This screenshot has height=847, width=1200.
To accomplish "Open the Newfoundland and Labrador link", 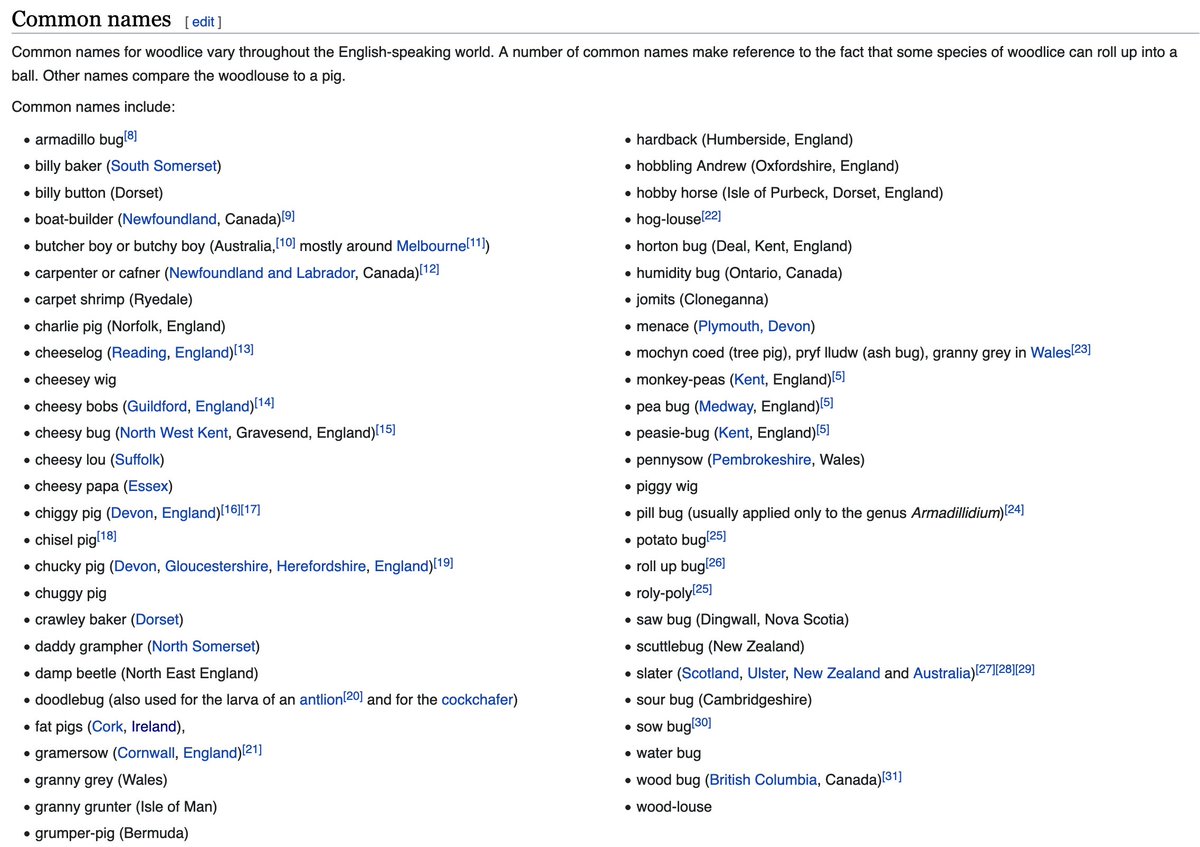I will coord(261,273).
